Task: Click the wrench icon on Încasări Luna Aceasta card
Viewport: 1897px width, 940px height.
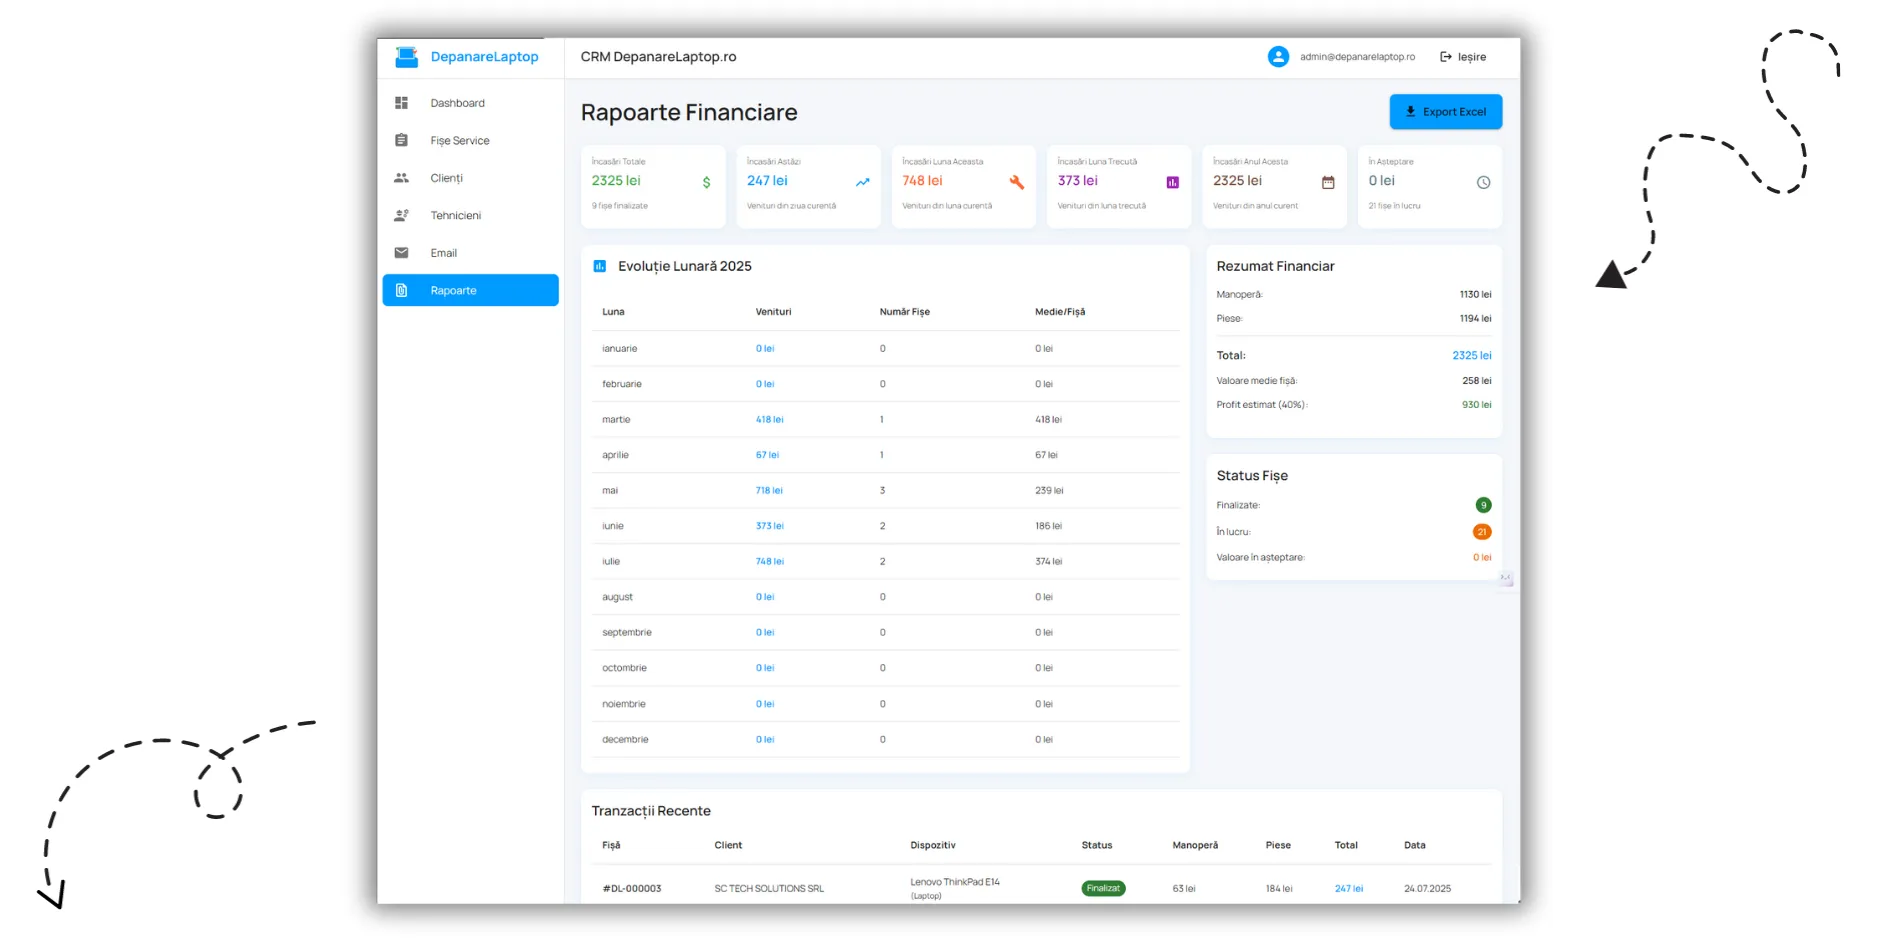Action: (1017, 182)
